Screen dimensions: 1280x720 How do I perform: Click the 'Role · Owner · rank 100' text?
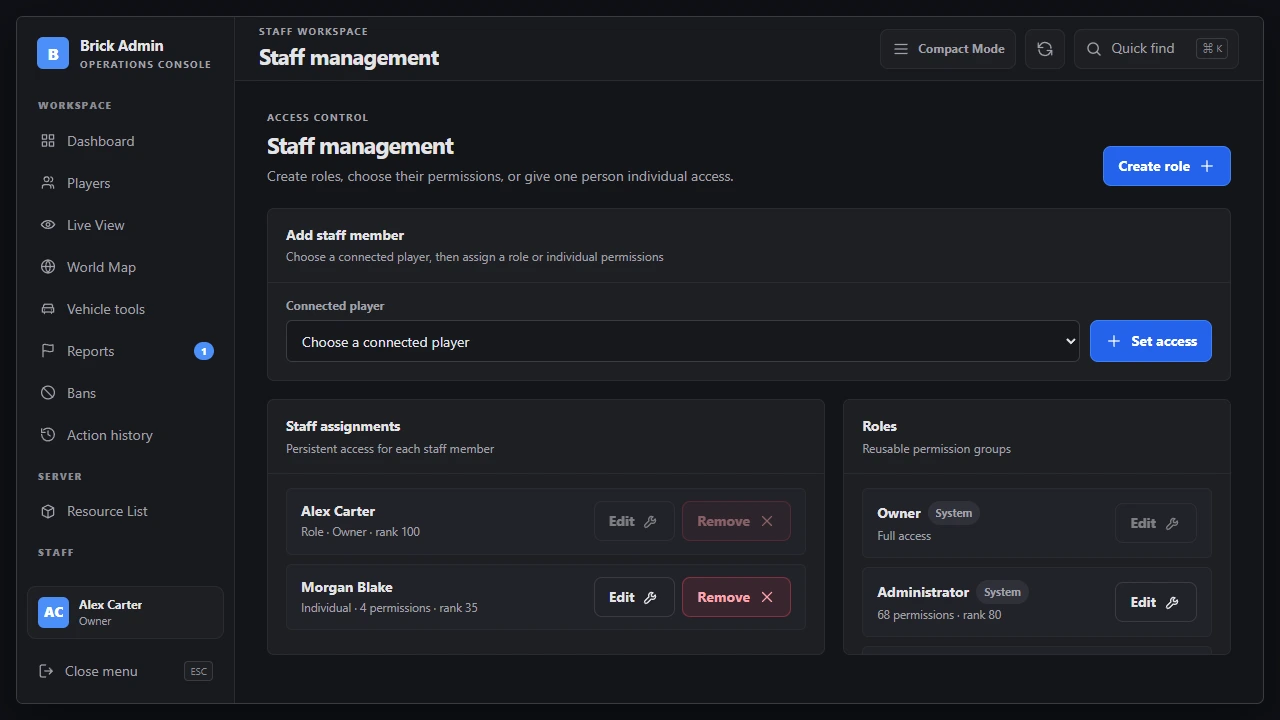[360, 532]
